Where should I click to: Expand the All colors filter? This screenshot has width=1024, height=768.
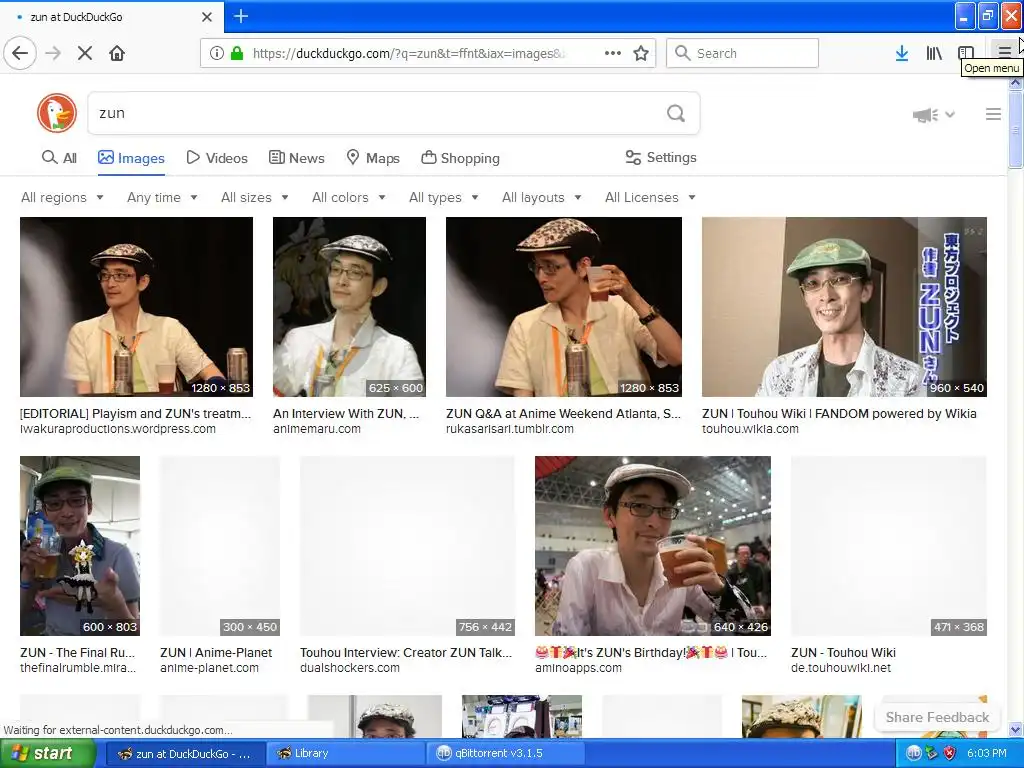point(349,197)
